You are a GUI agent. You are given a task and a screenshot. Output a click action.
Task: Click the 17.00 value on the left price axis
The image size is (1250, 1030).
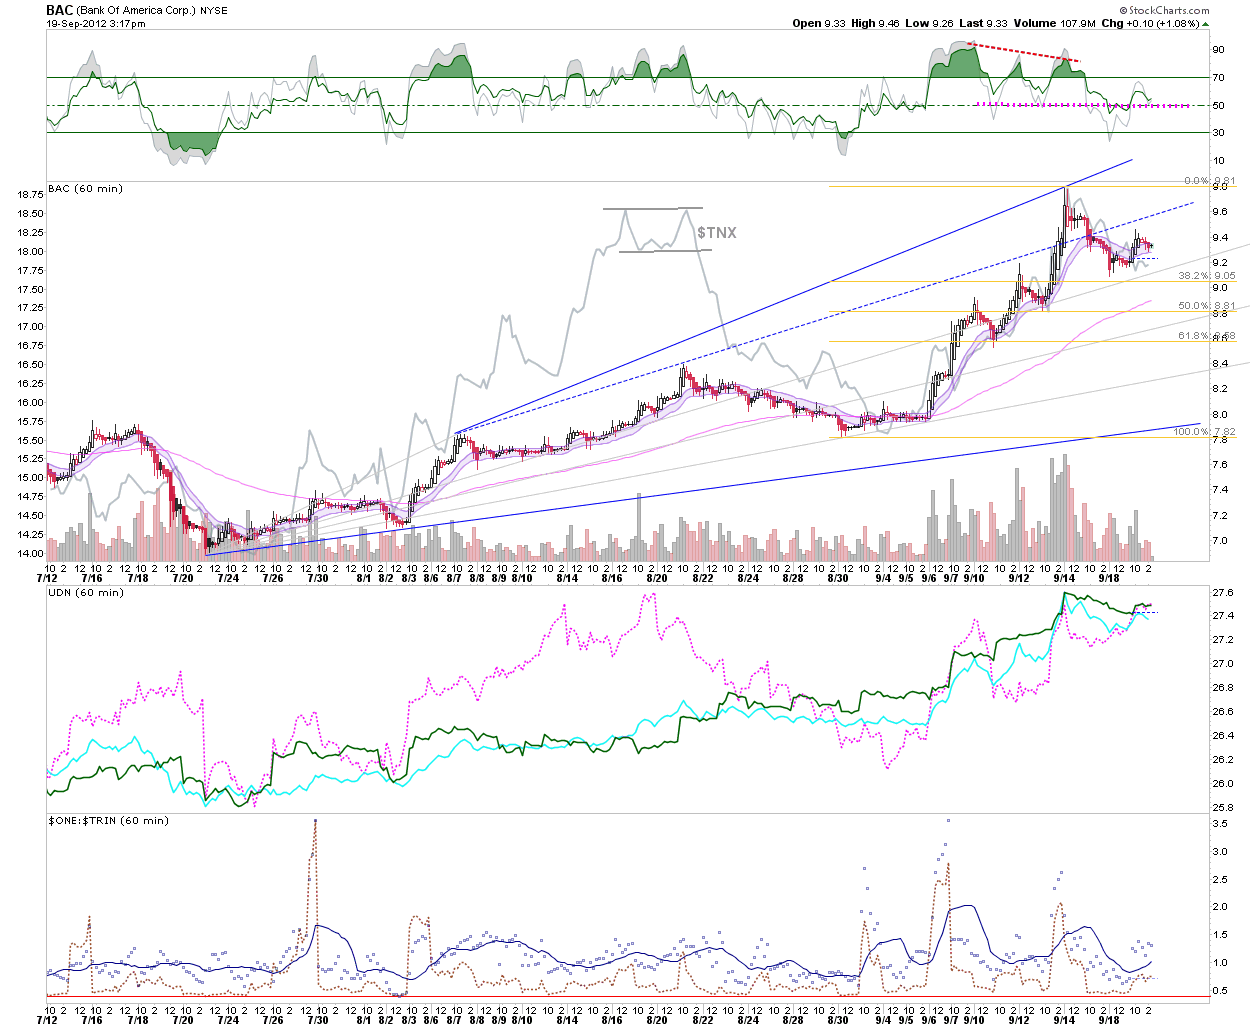pos(30,327)
